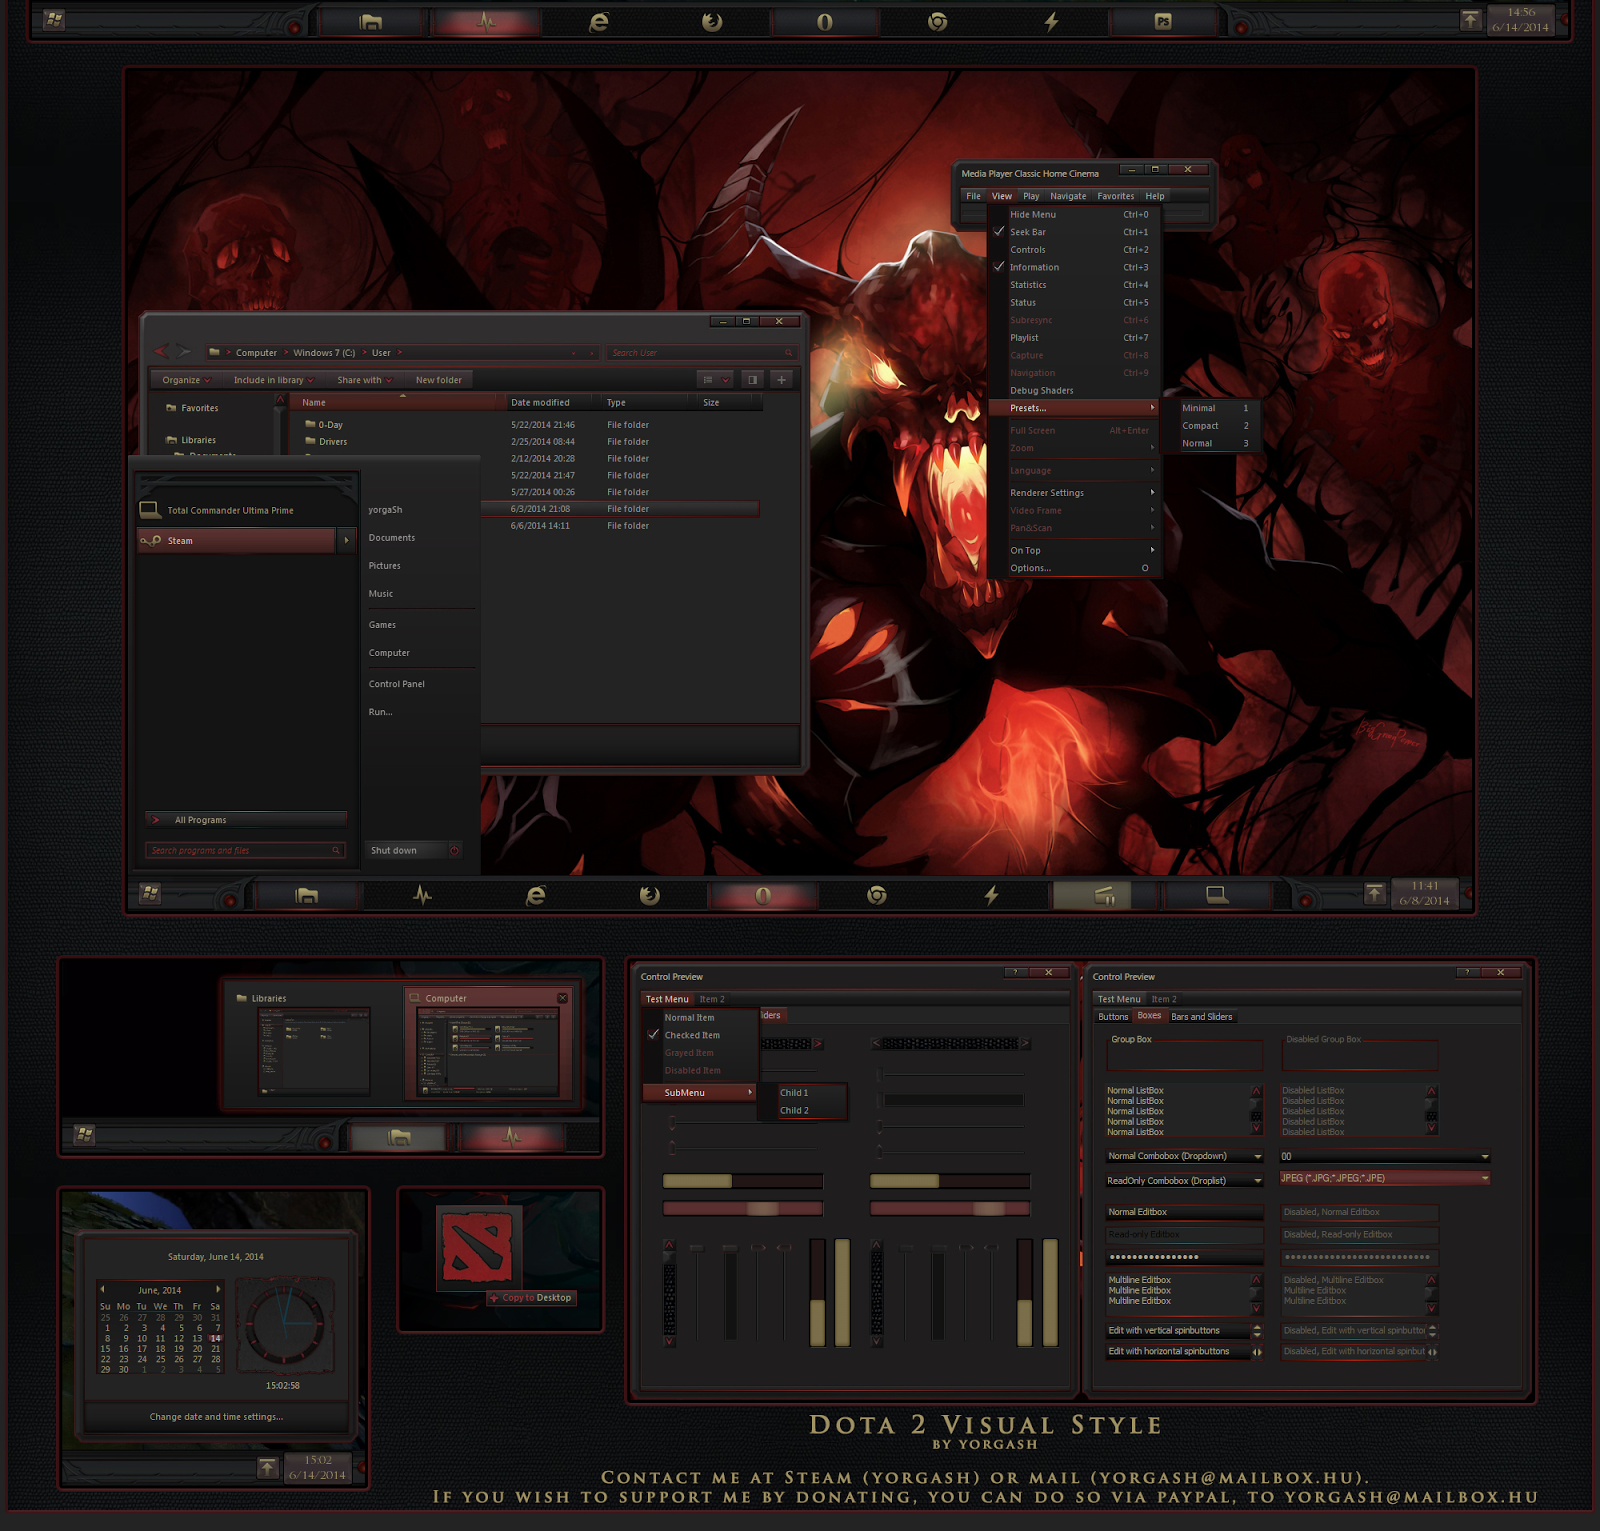Expand the Normal Combobox (Dropdown)

click(1258, 1156)
